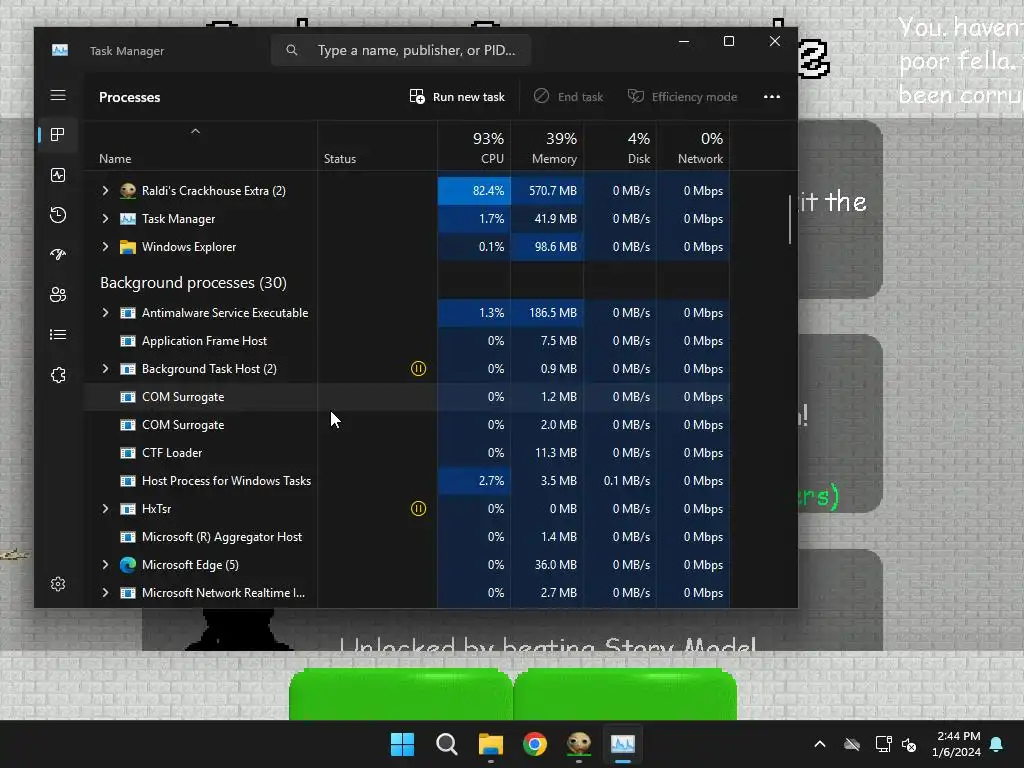Open the Details sidebar icon

pyautogui.click(x=58, y=335)
